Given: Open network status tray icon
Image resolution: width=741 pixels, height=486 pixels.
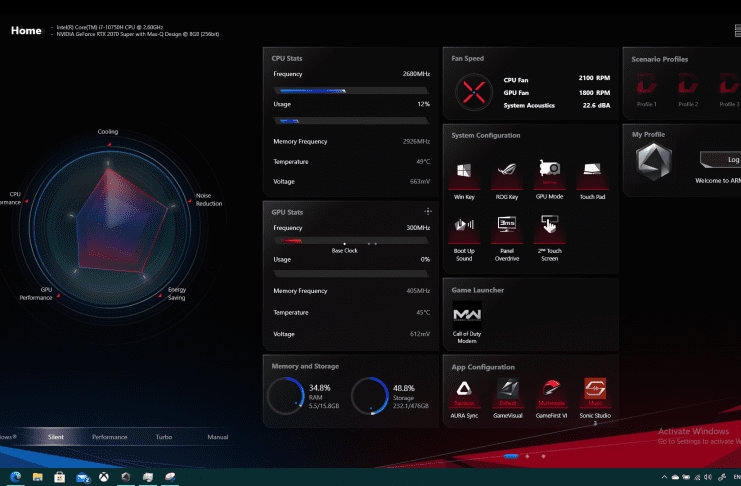Looking at the screenshot, I should click(x=697, y=477).
